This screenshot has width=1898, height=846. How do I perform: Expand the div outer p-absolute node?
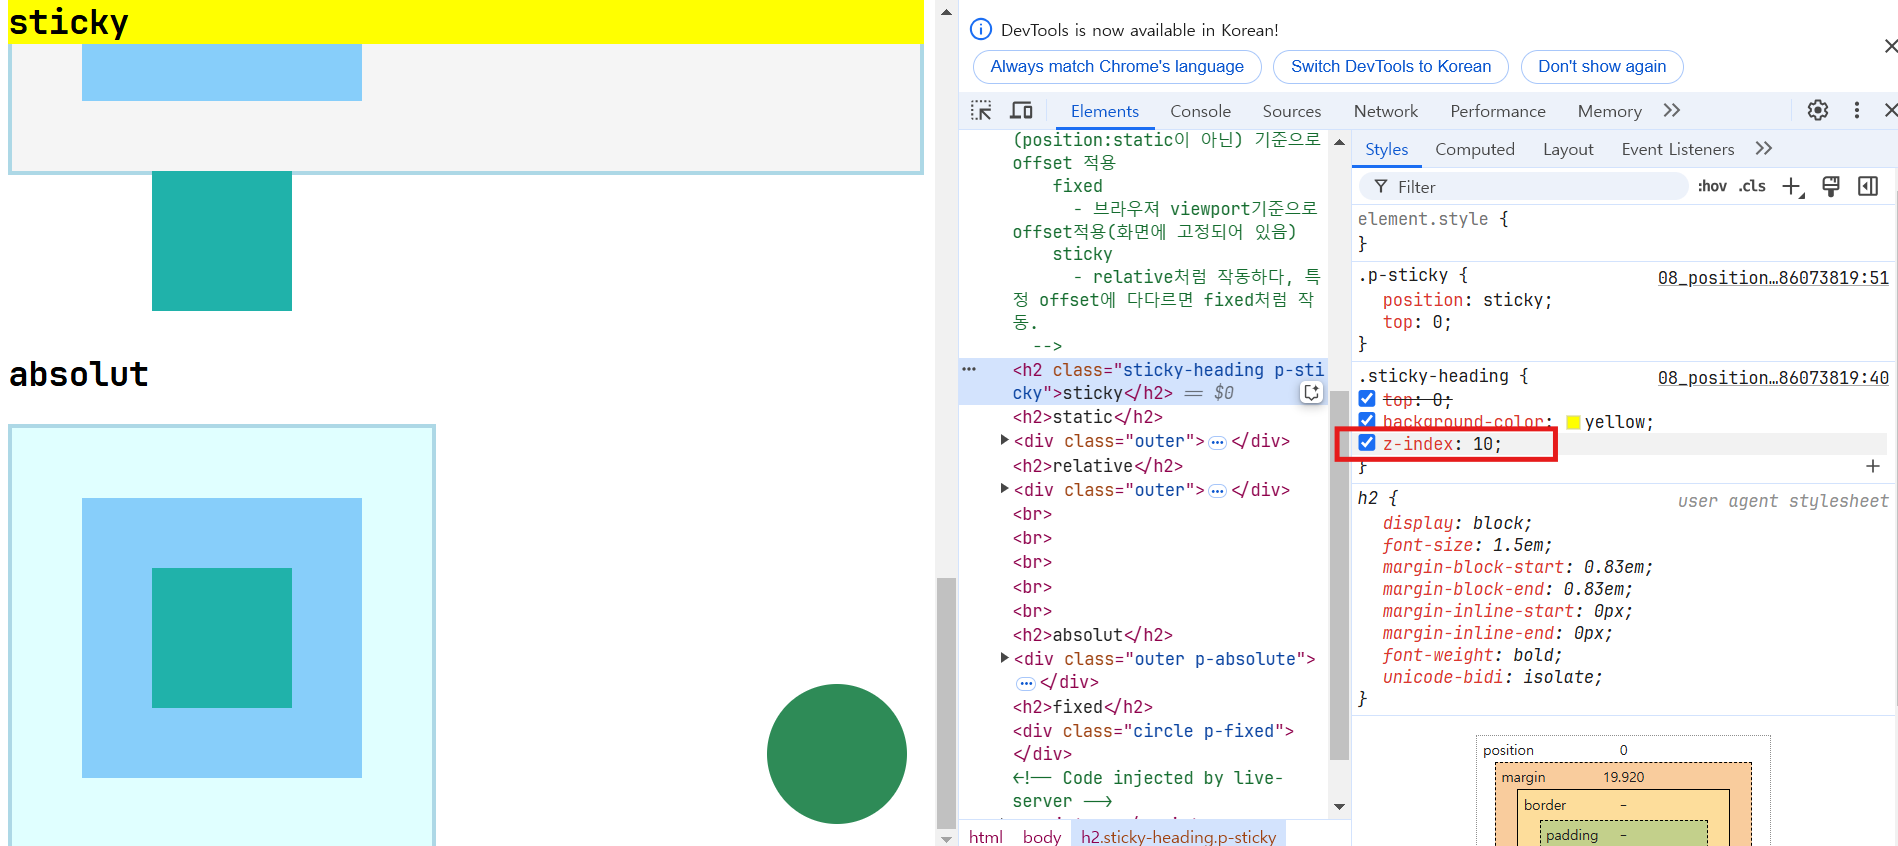click(1005, 658)
